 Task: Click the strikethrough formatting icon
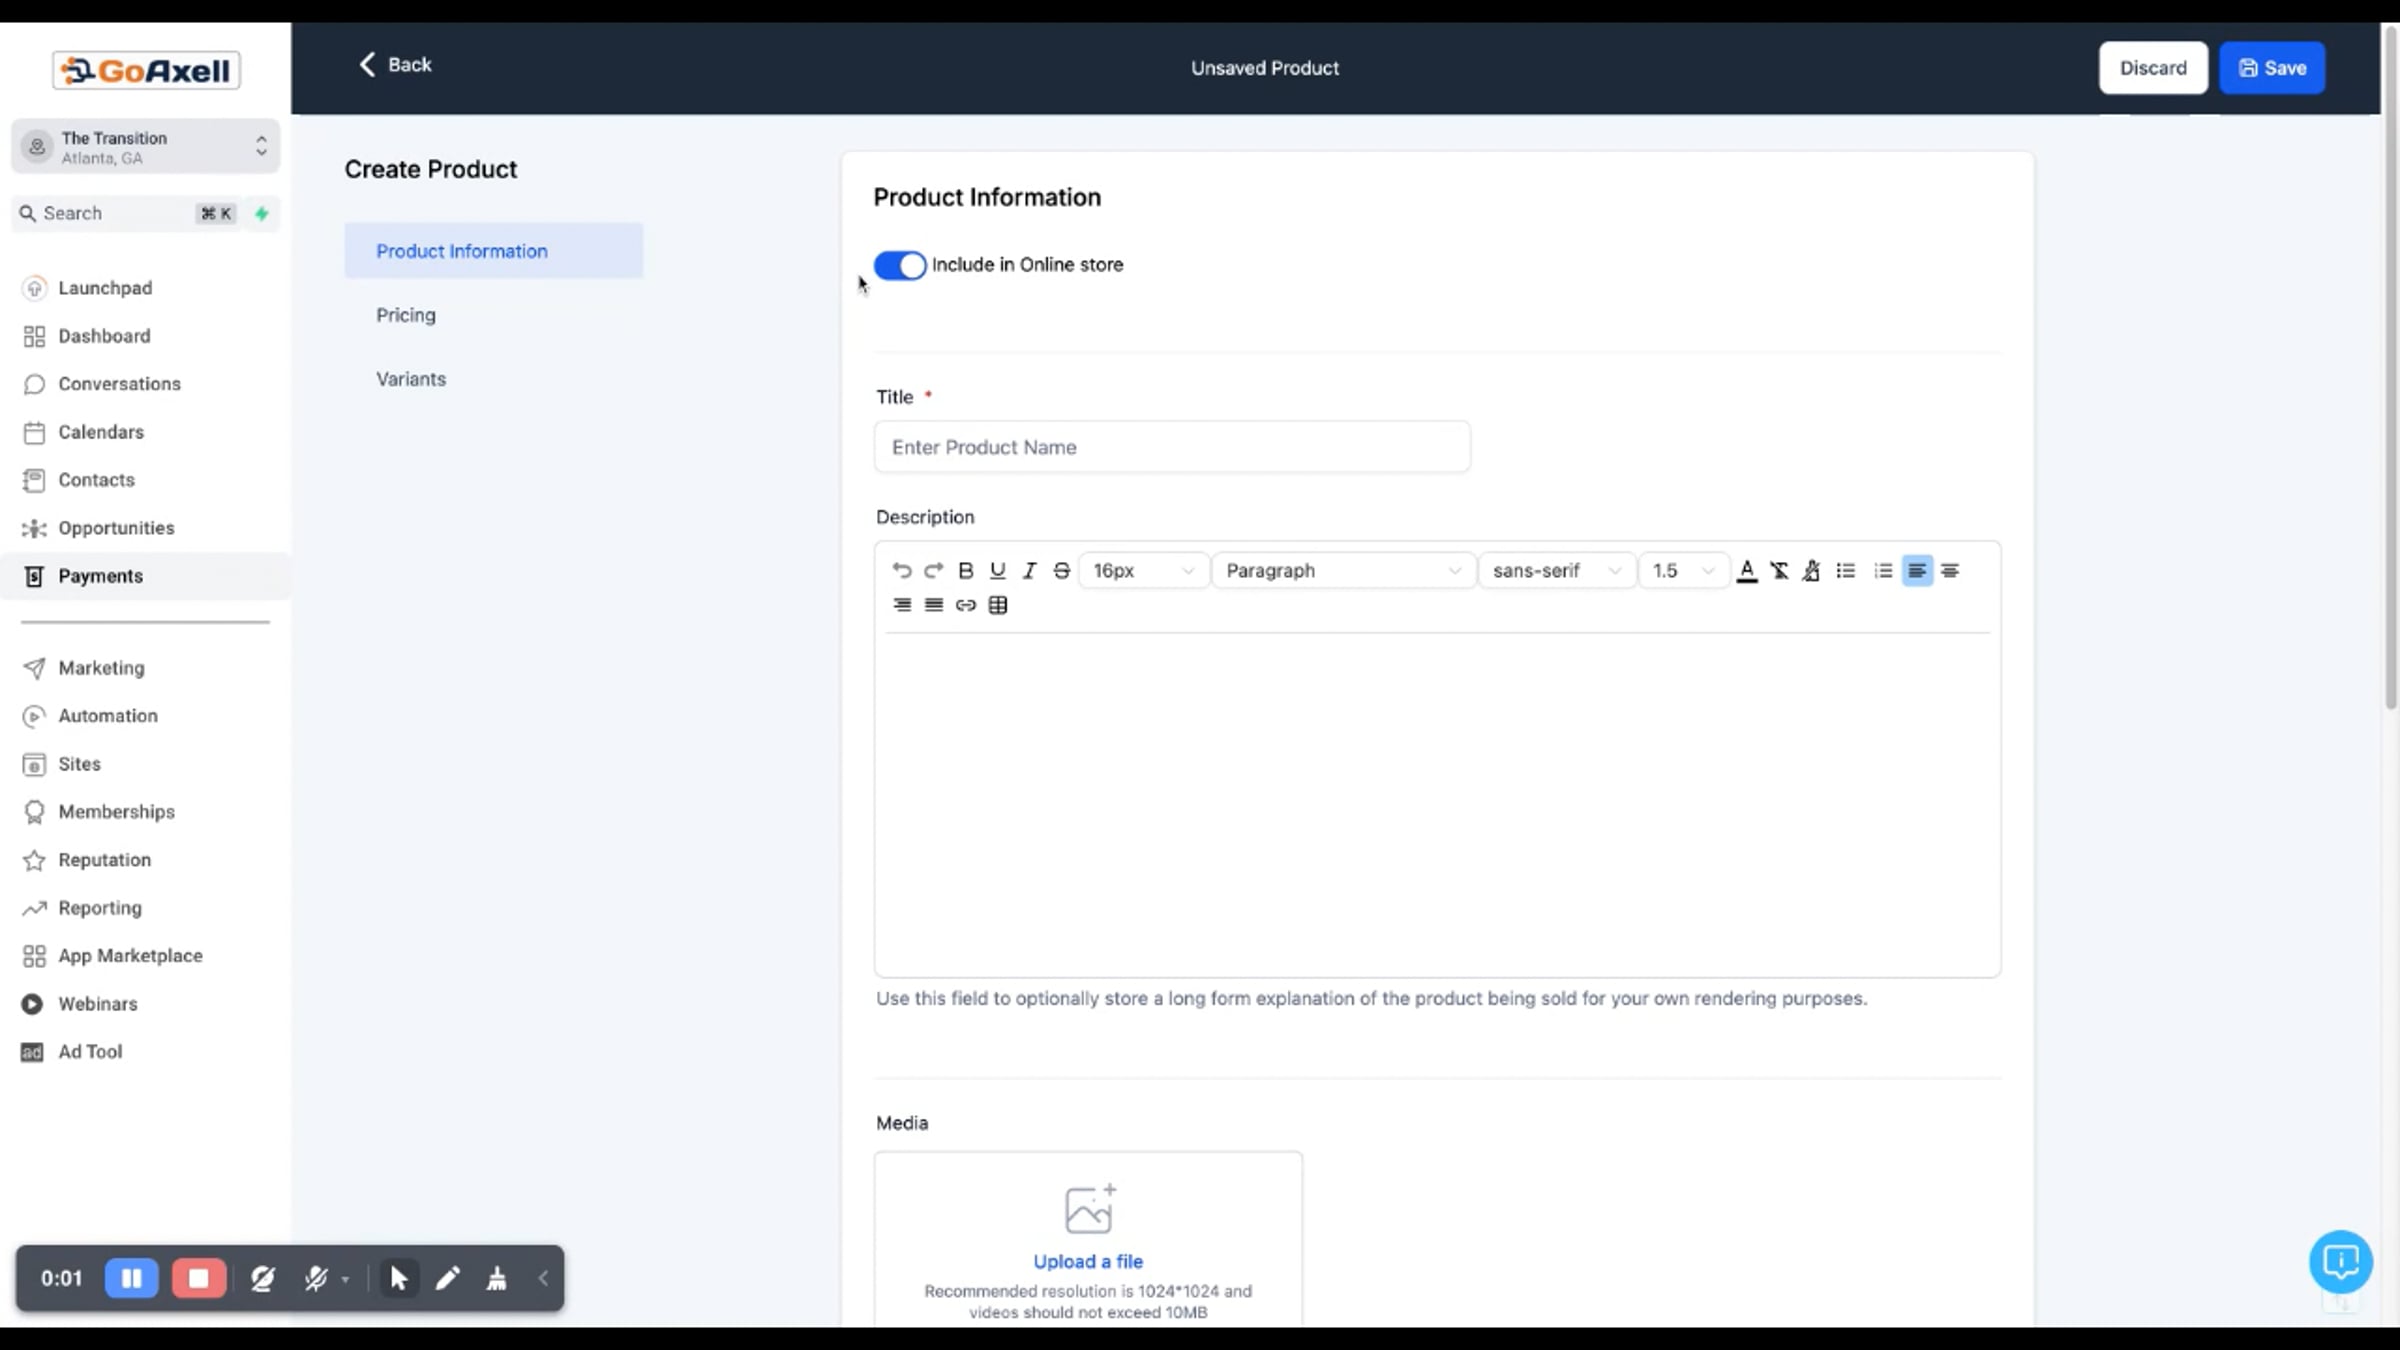1061,570
